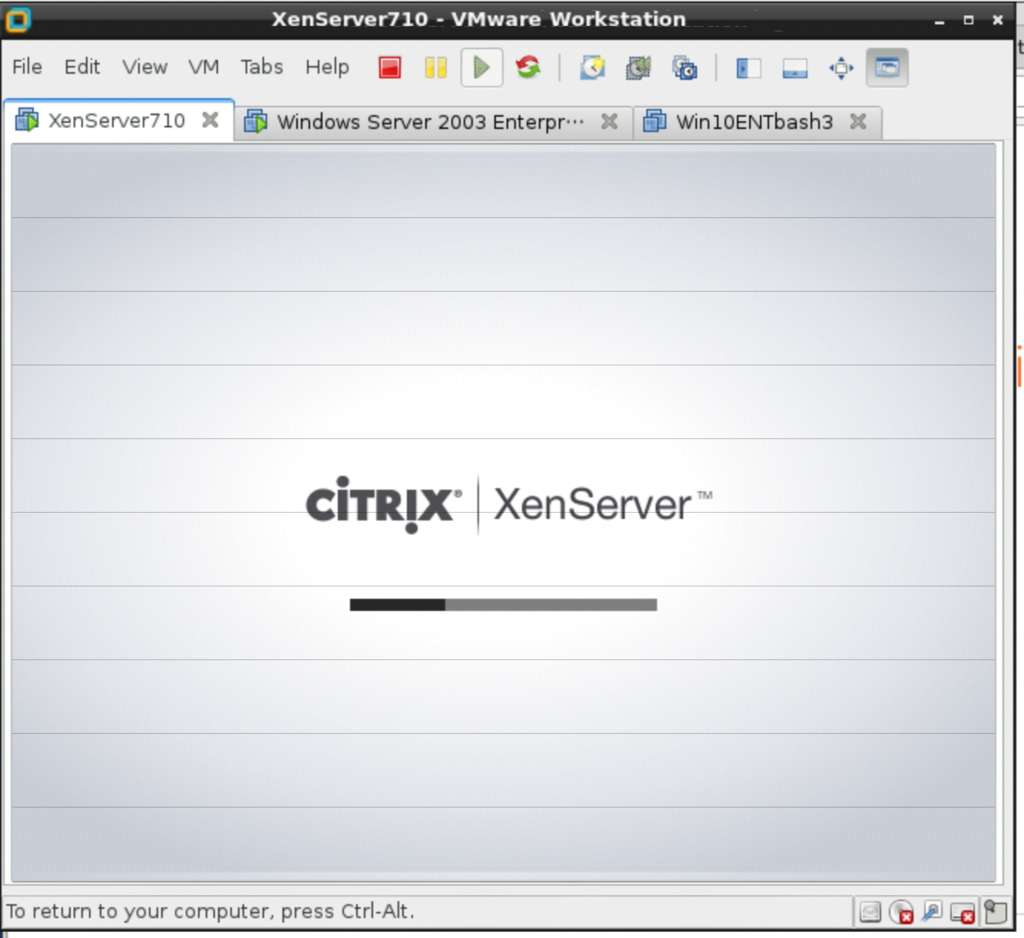Click the CD/DVD device status icon

[901, 911]
